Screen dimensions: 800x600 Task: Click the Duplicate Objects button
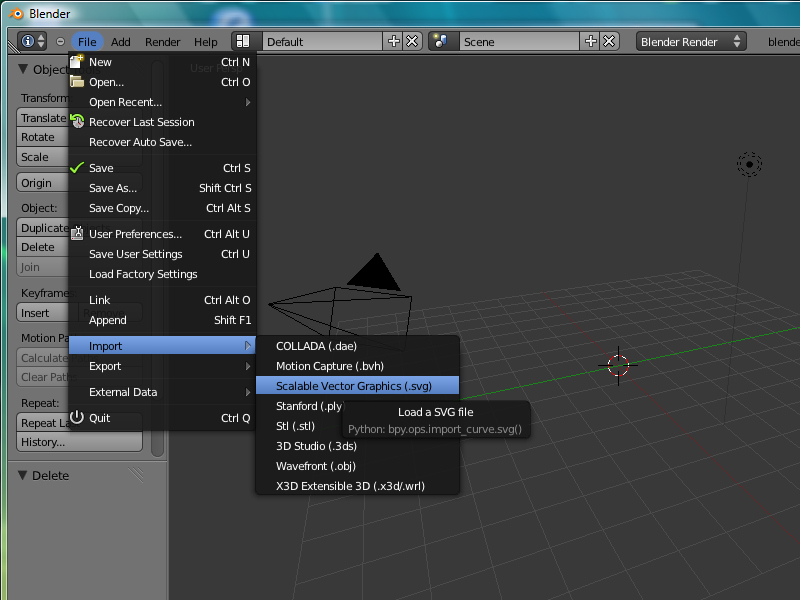[x=43, y=228]
